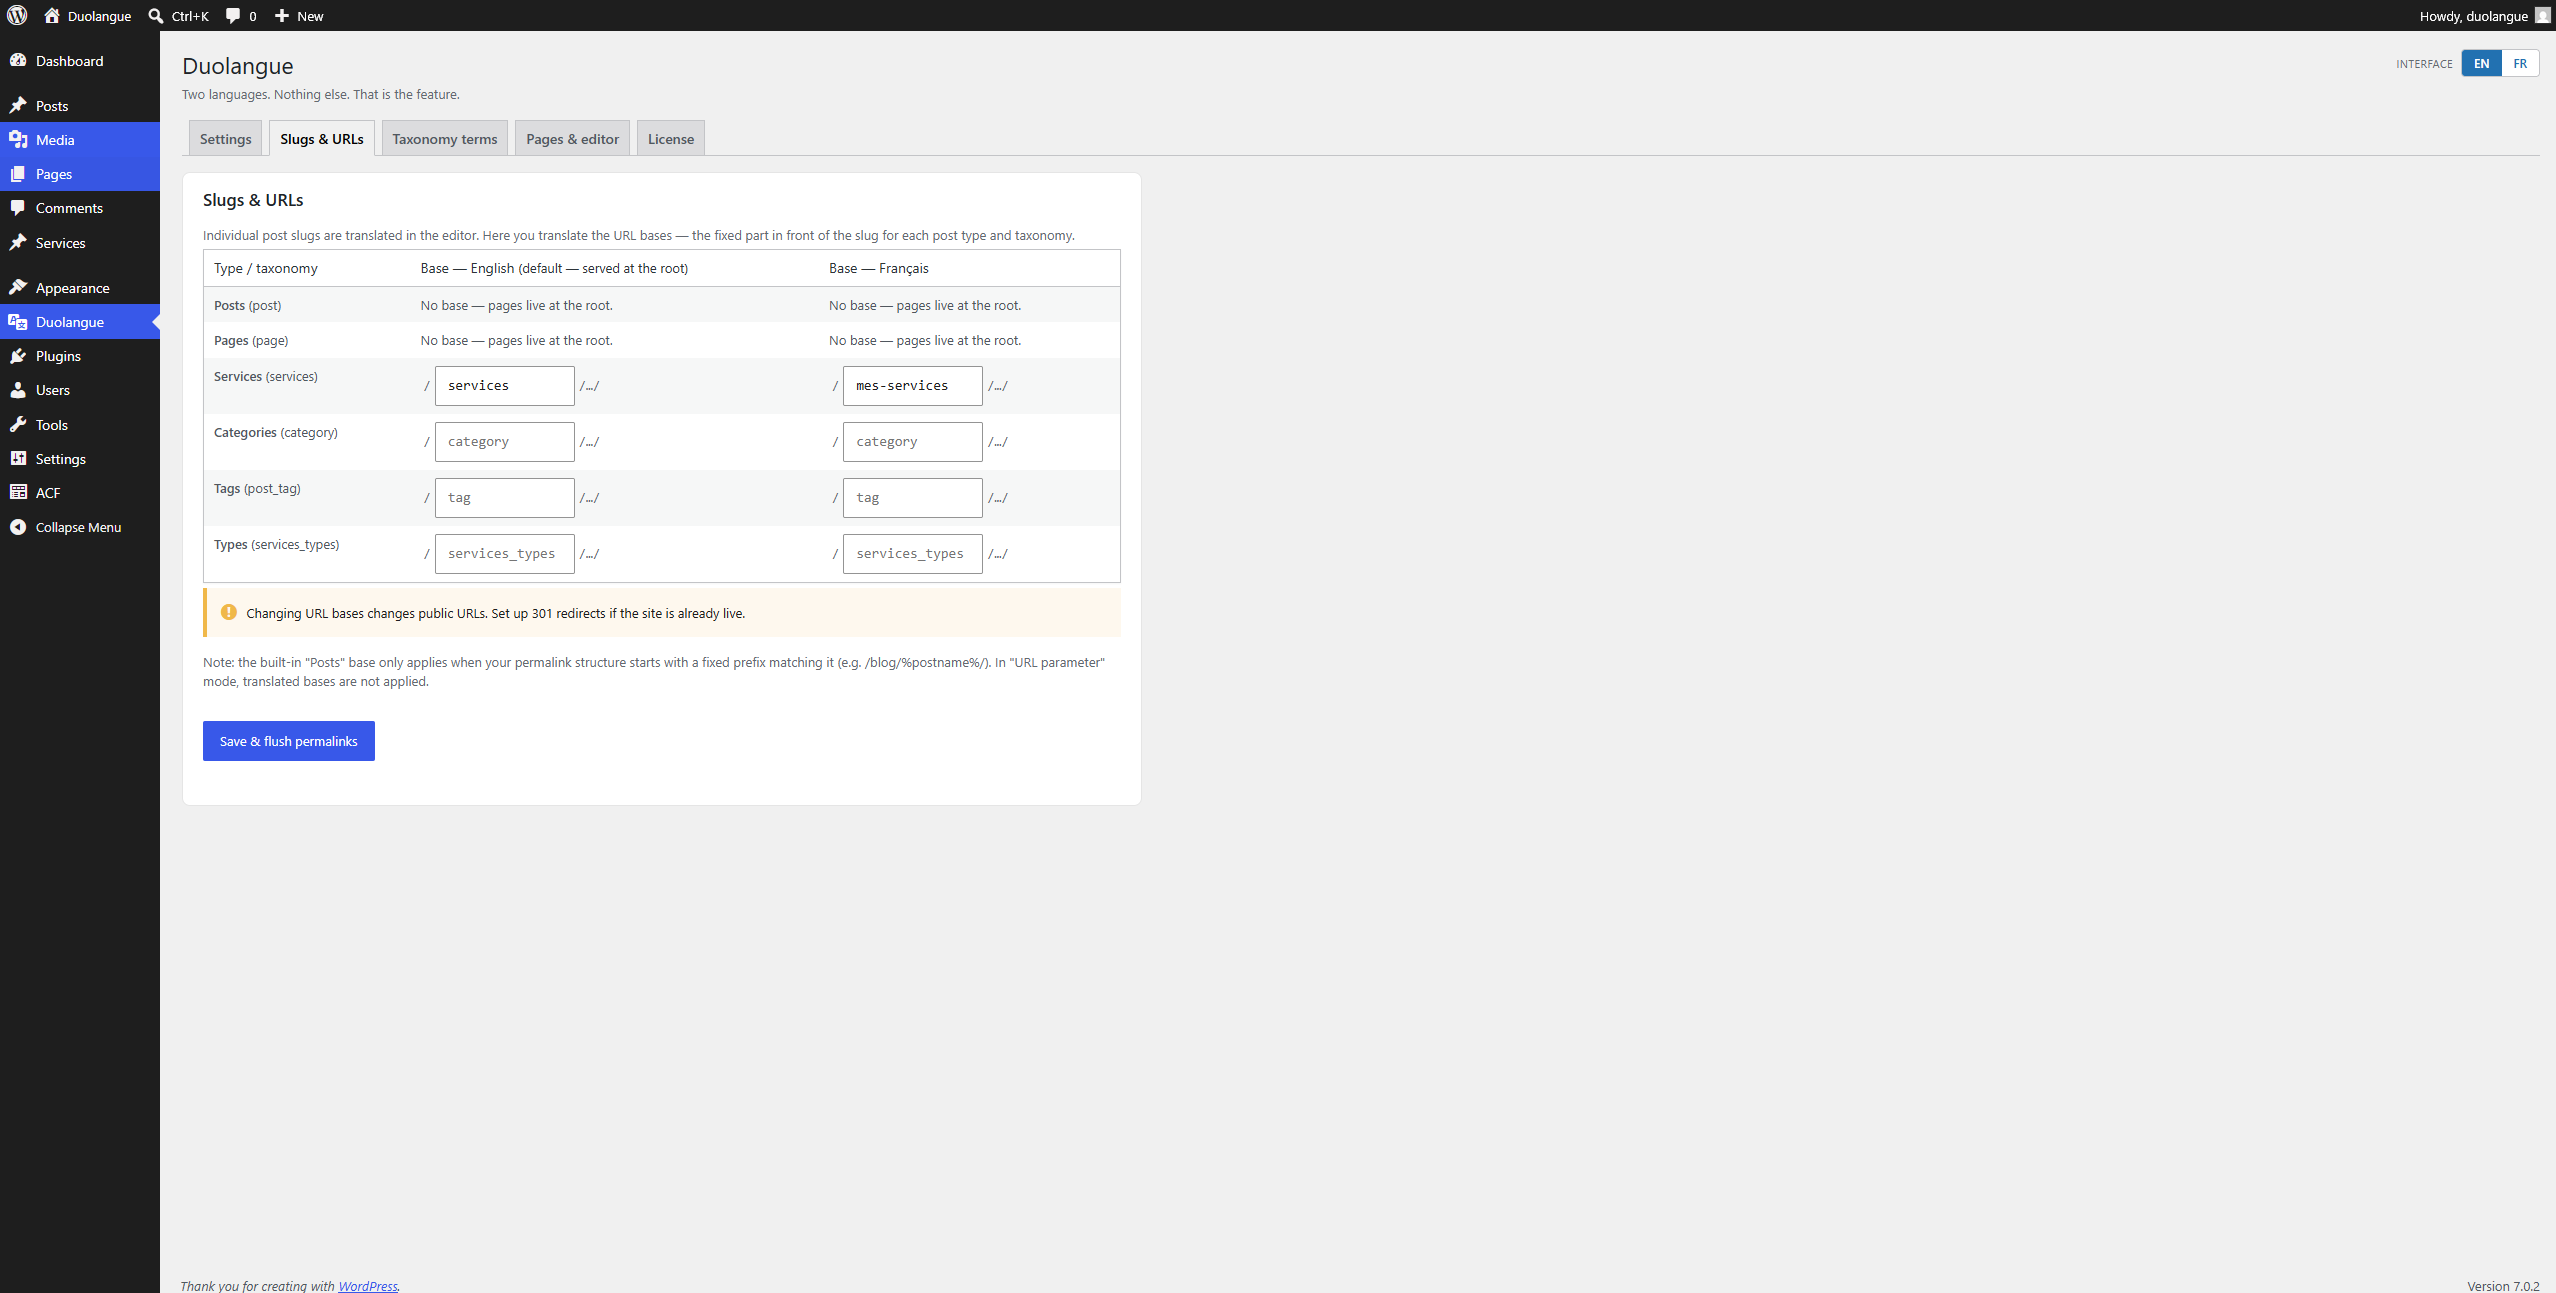
Task: Open the Ctrl+K search icon
Action: 156,15
